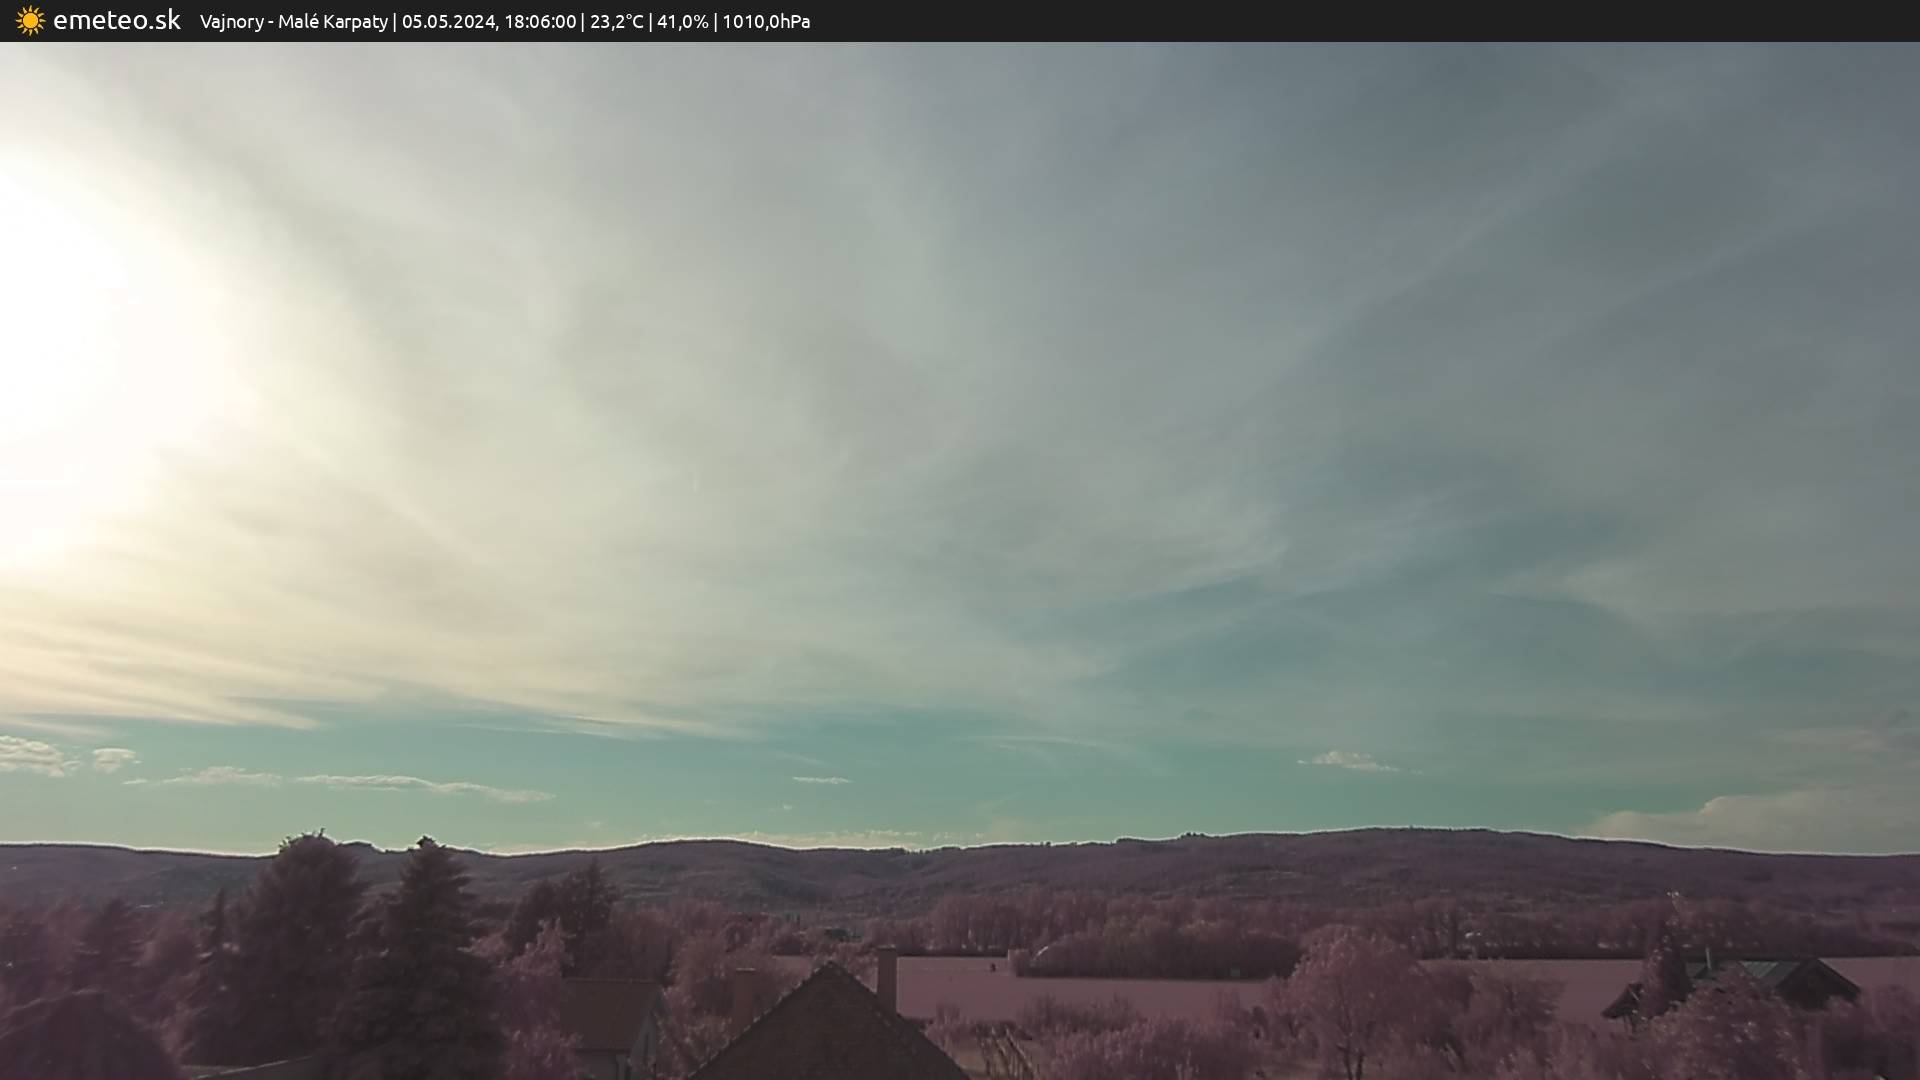
Task: Click the emeteo.sk site name text
Action: pyautogui.click(x=116, y=20)
